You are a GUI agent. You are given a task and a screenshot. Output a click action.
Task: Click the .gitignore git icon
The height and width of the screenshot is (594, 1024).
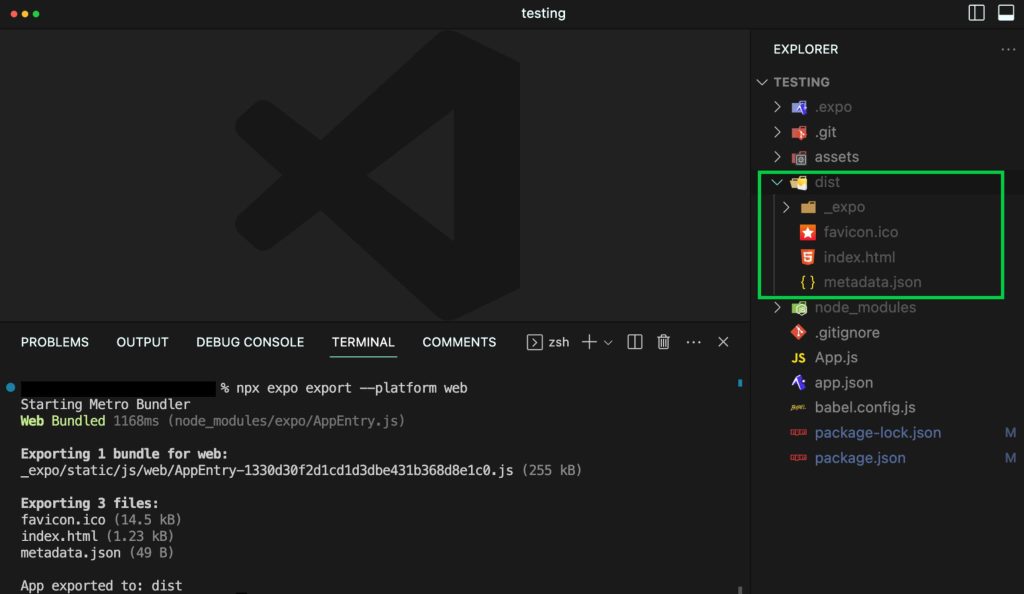799,332
